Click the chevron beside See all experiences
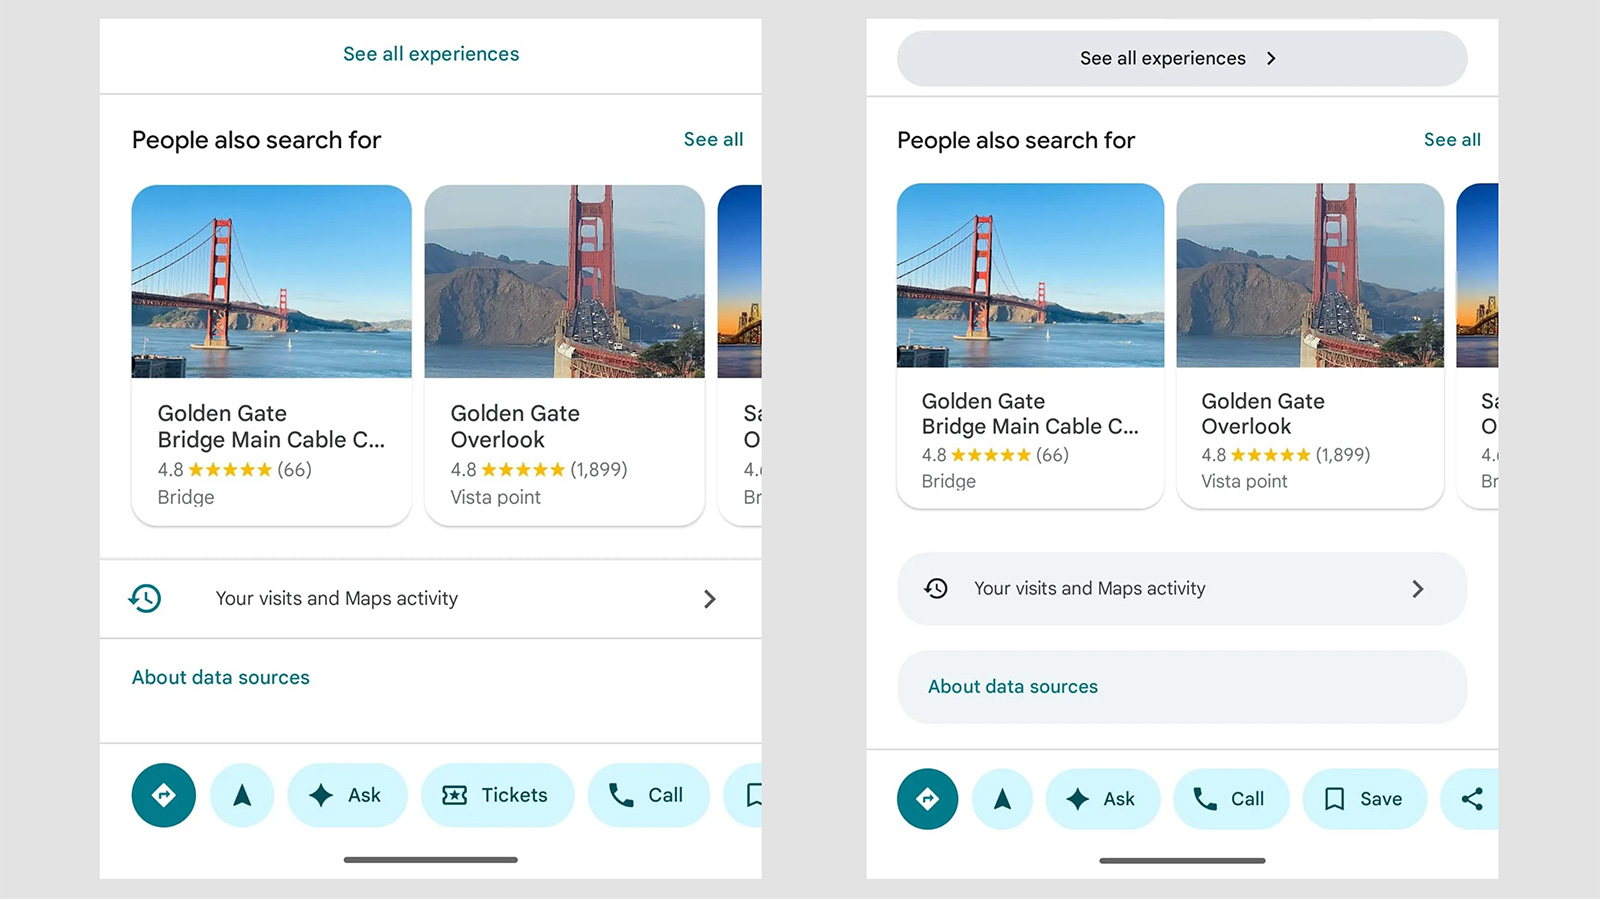 click(1271, 58)
